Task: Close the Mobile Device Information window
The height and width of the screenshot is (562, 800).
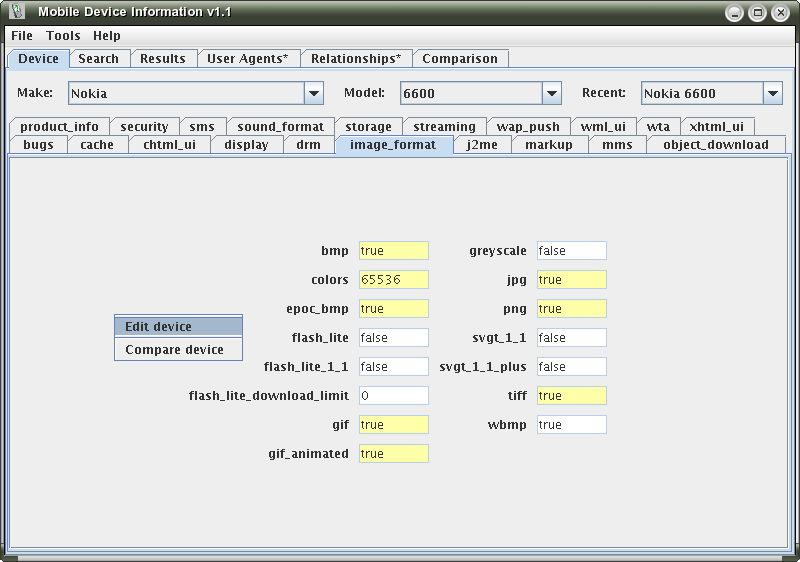Action: tap(779, 13)
